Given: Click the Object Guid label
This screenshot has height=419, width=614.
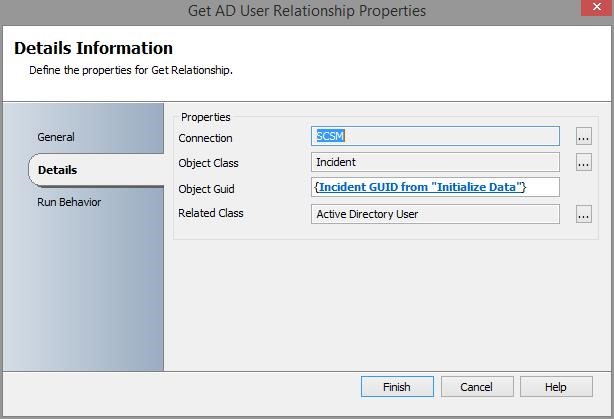Looking at the screenshot, I should pyautogui.click(x=206, y=188).
